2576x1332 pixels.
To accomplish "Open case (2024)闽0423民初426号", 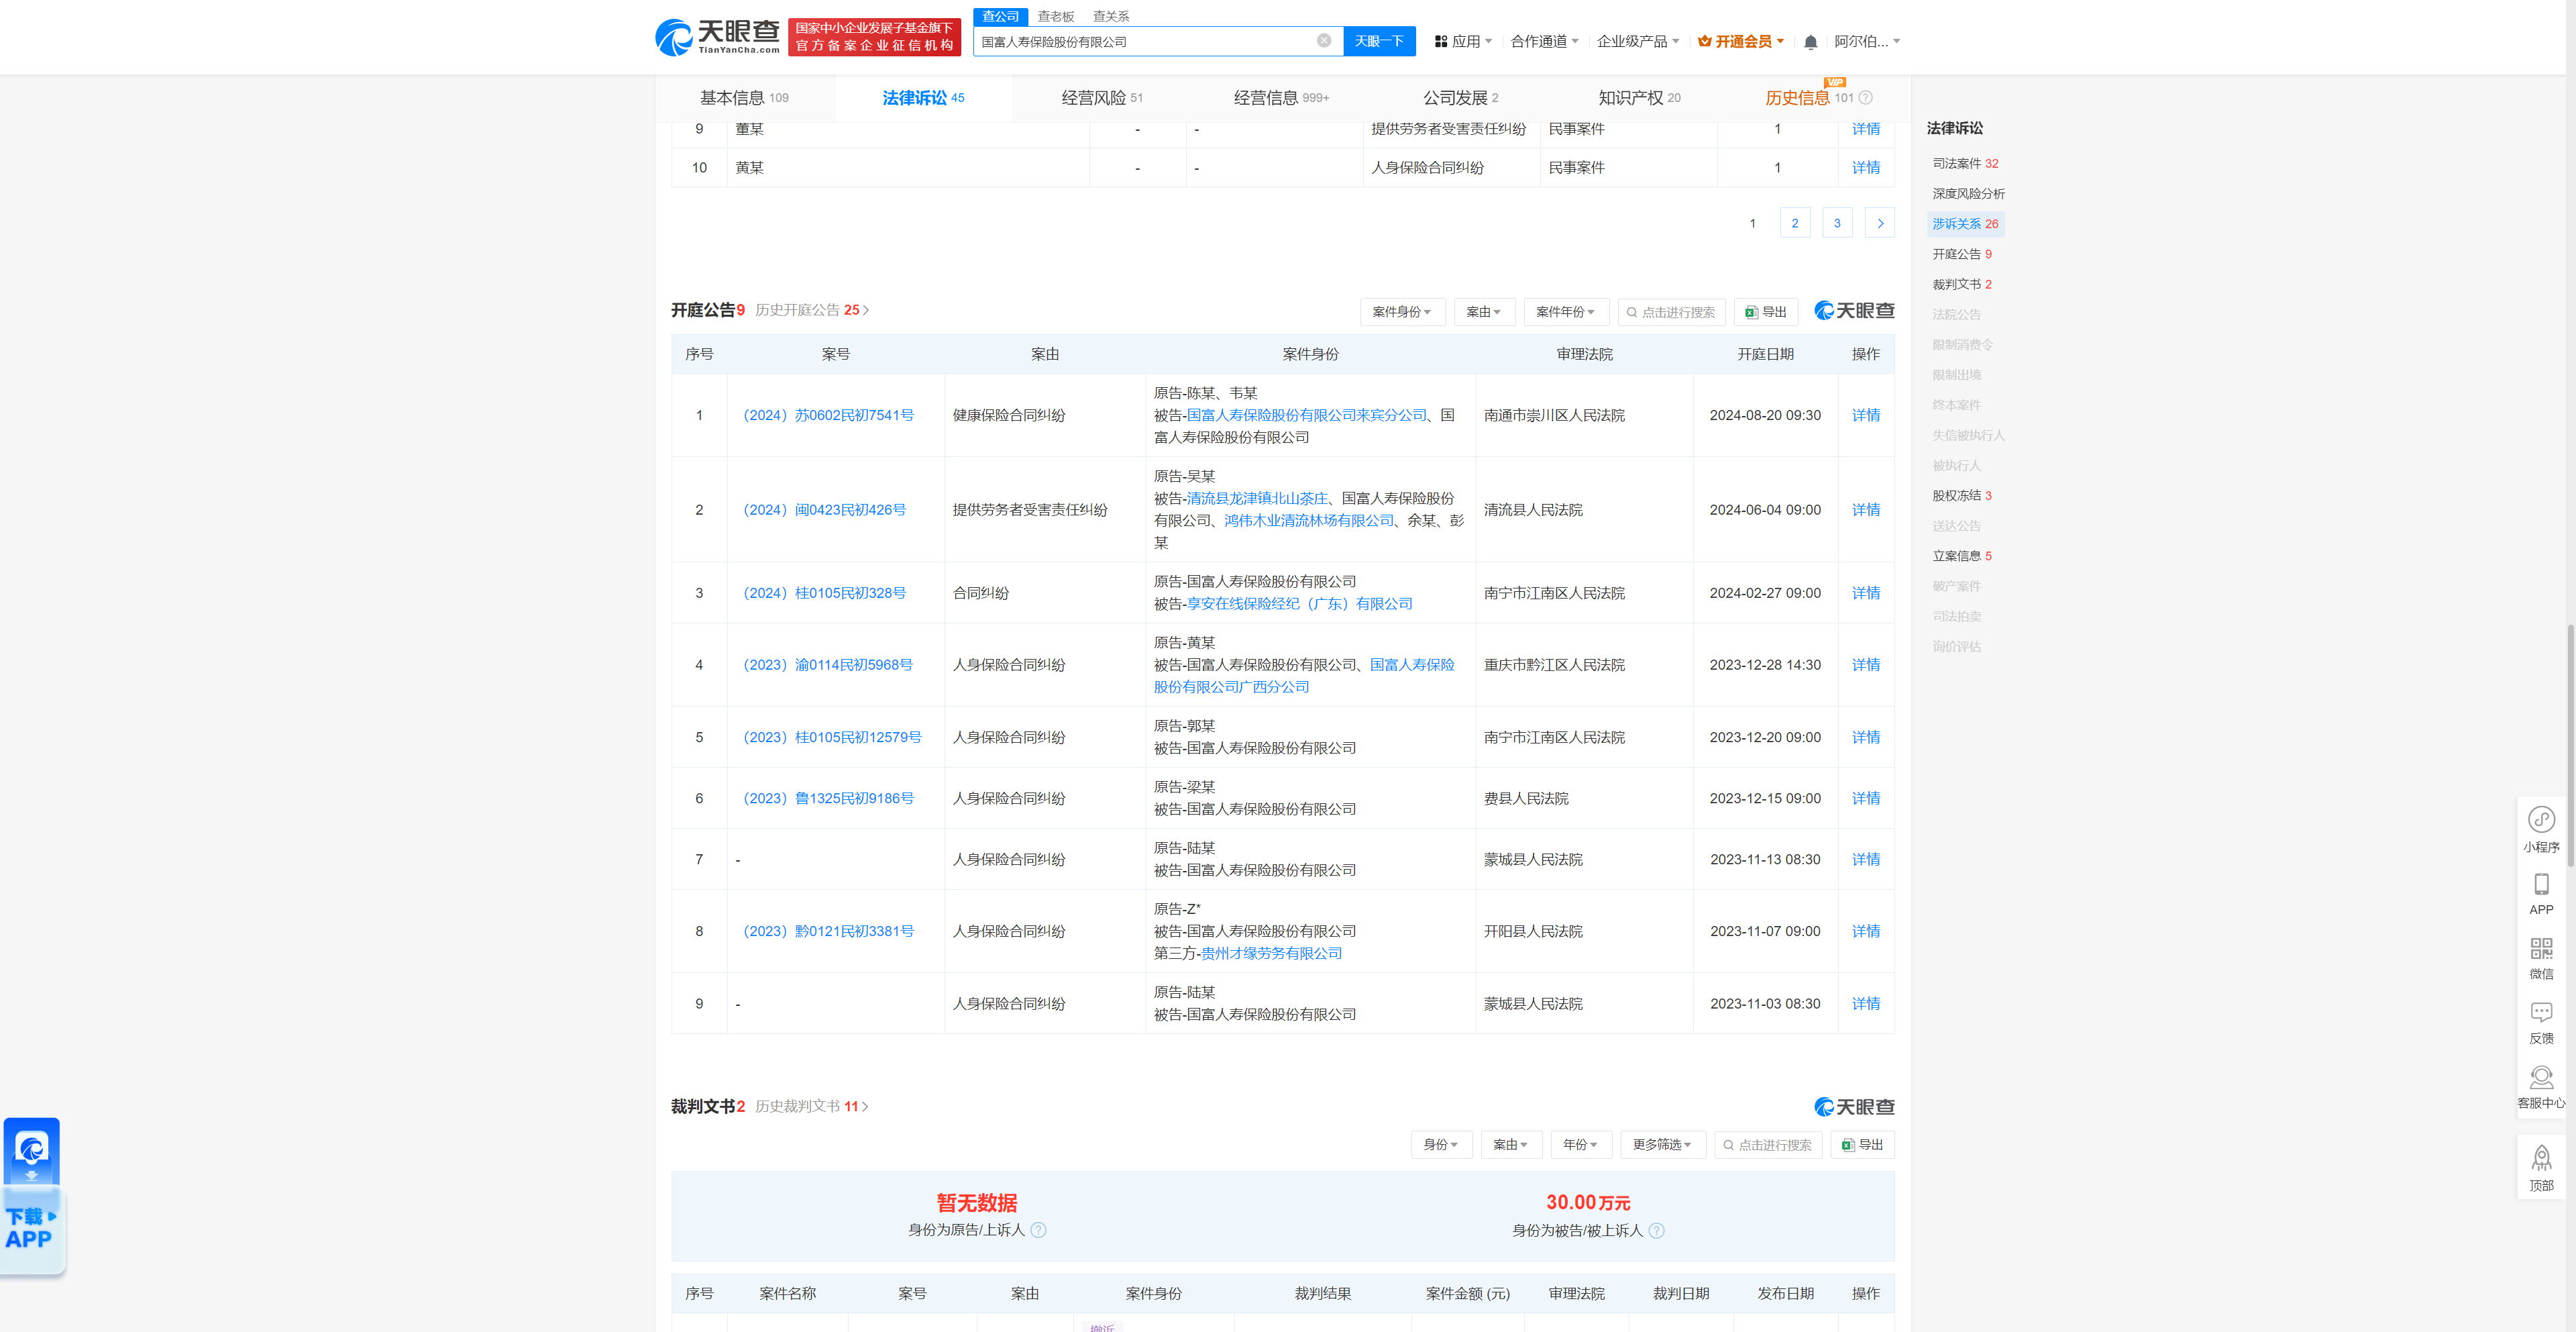I will (824, 510).
